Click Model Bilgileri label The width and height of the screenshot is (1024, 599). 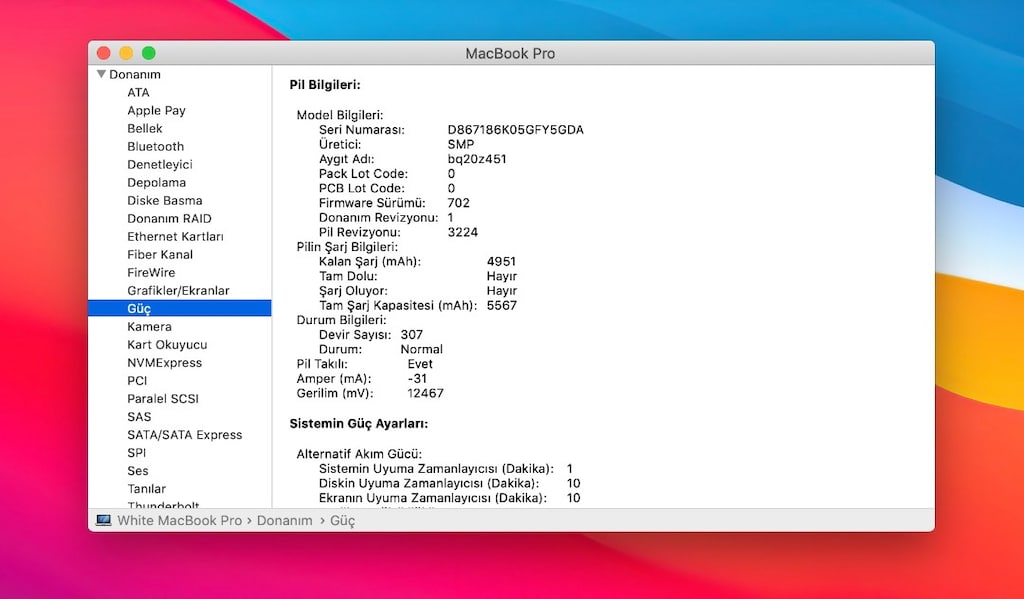(x=340, y=115)
